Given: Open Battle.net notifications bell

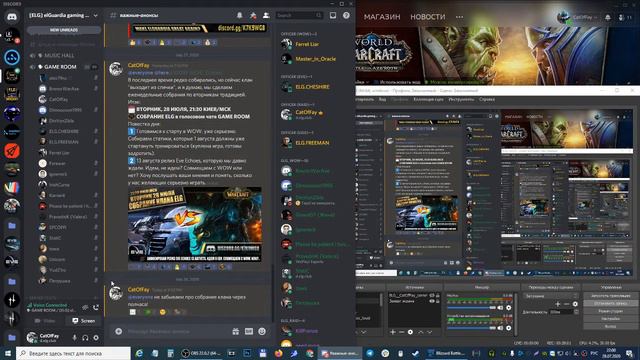Looking at the screenshot, I should pos(608,17).
